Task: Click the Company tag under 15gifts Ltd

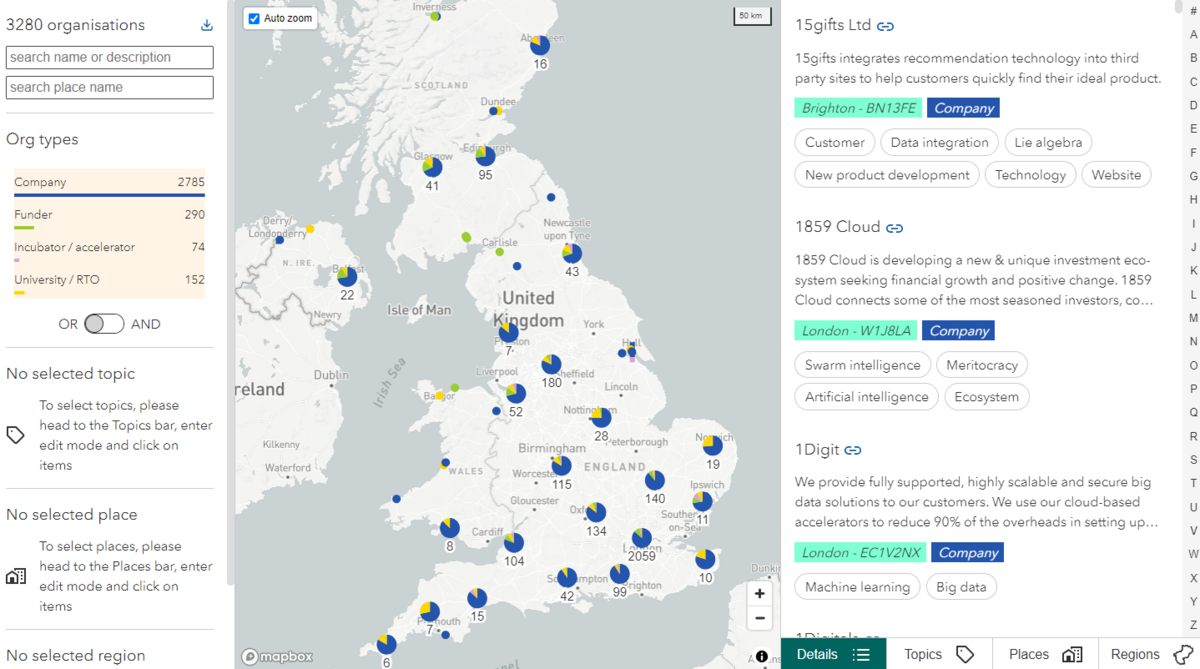Action: pyautogui.click(x=963, y=108)
